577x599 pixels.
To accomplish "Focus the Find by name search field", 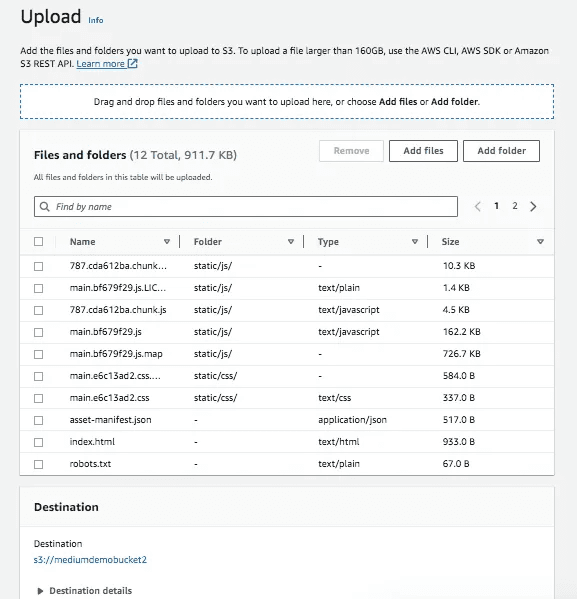I will (x=246, y=207).
